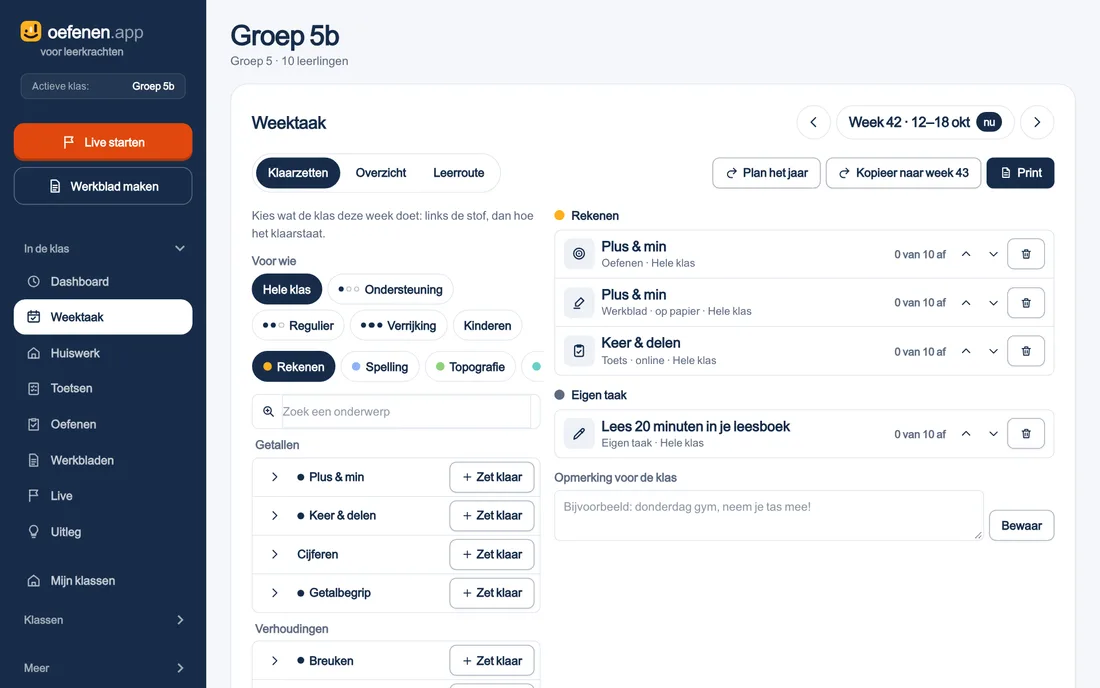Choose the Spelling subject chip
Image resolution: width=1100 pixels, height=688 pixels.
pos(380,367)
